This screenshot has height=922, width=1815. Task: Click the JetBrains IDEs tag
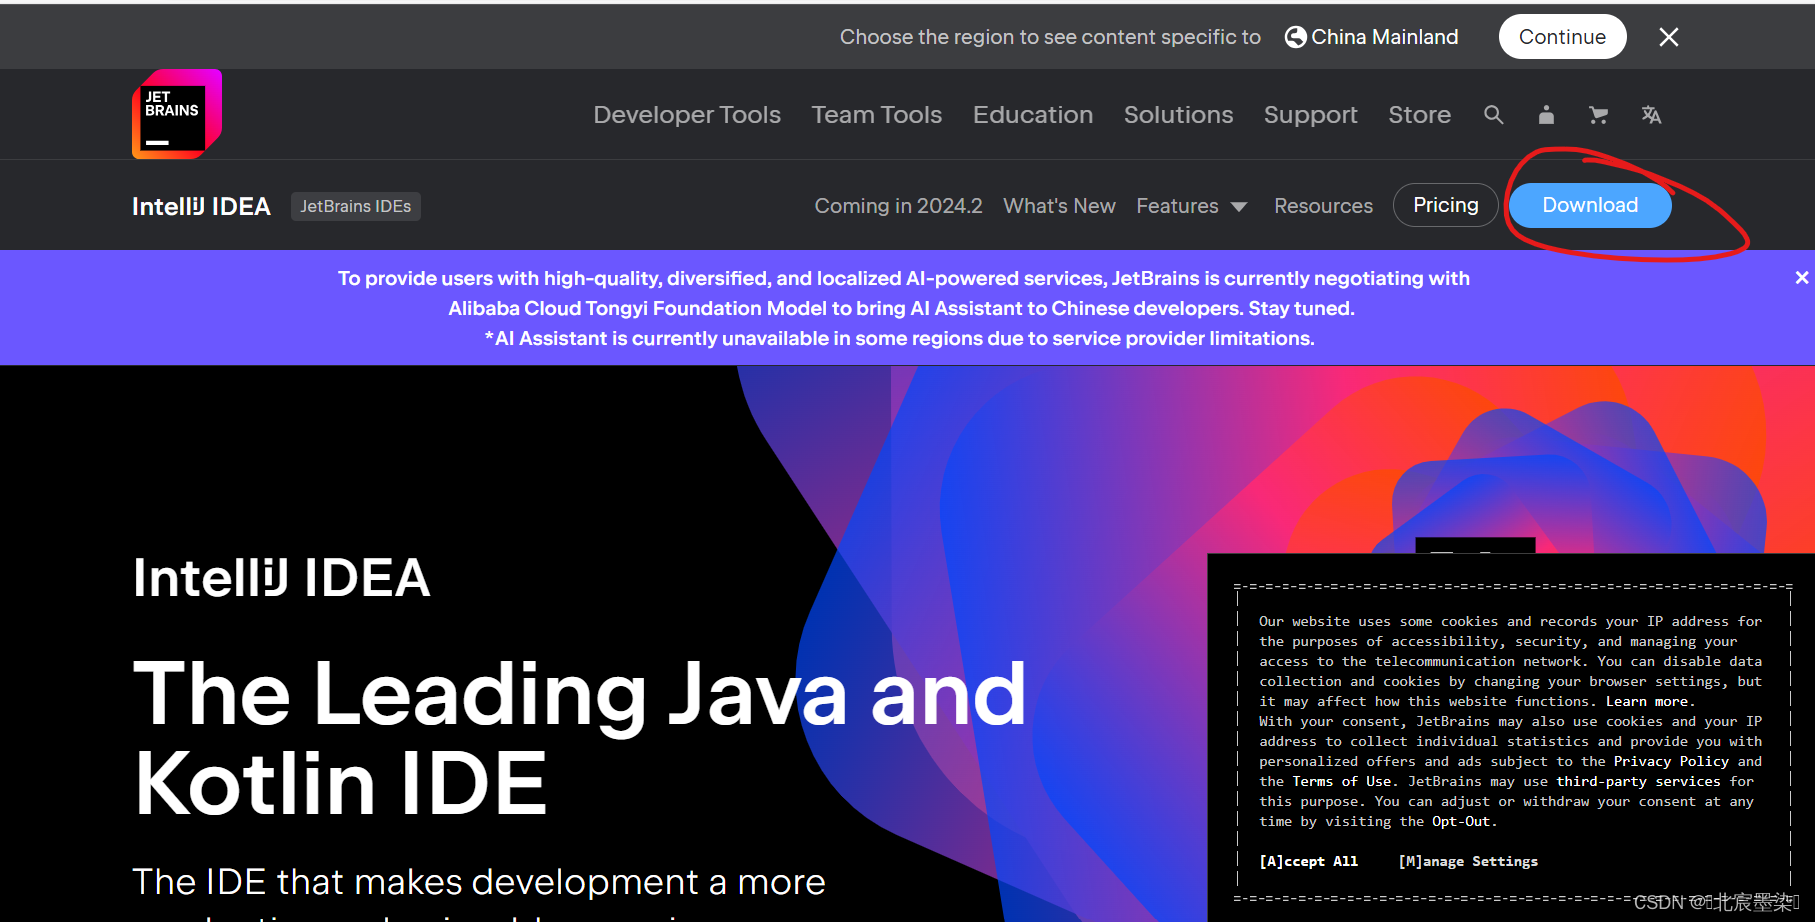[355, 206]
